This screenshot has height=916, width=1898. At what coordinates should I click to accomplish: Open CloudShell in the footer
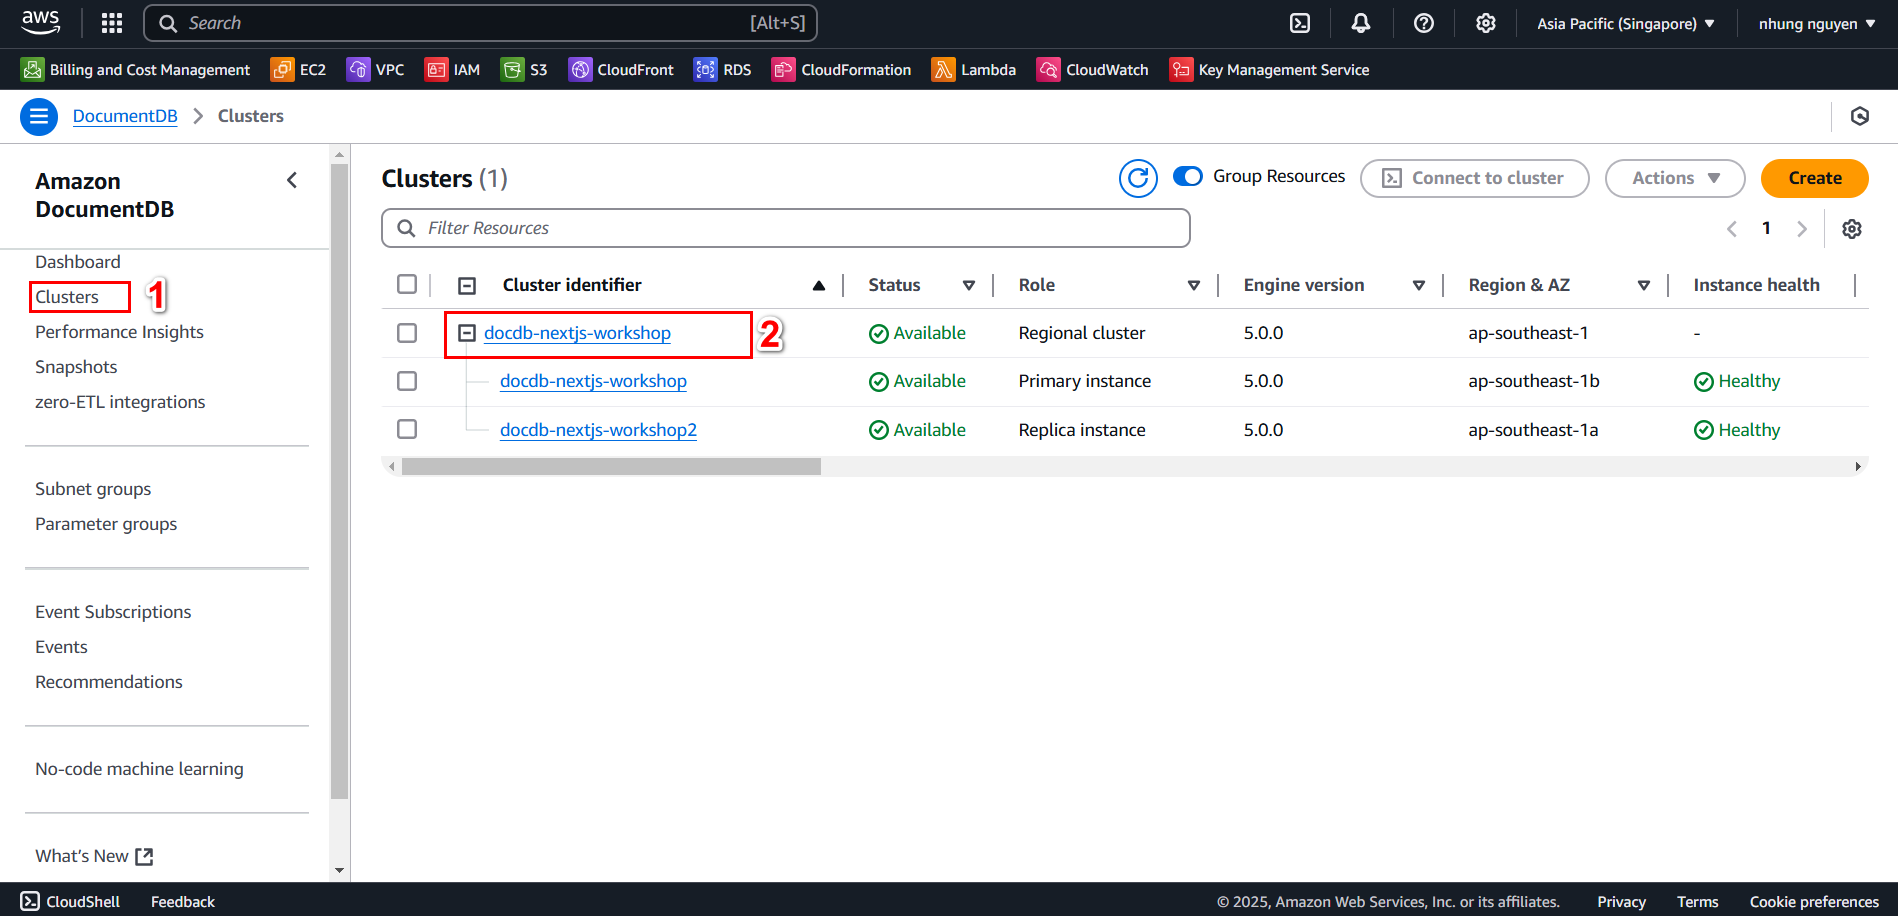70,901
